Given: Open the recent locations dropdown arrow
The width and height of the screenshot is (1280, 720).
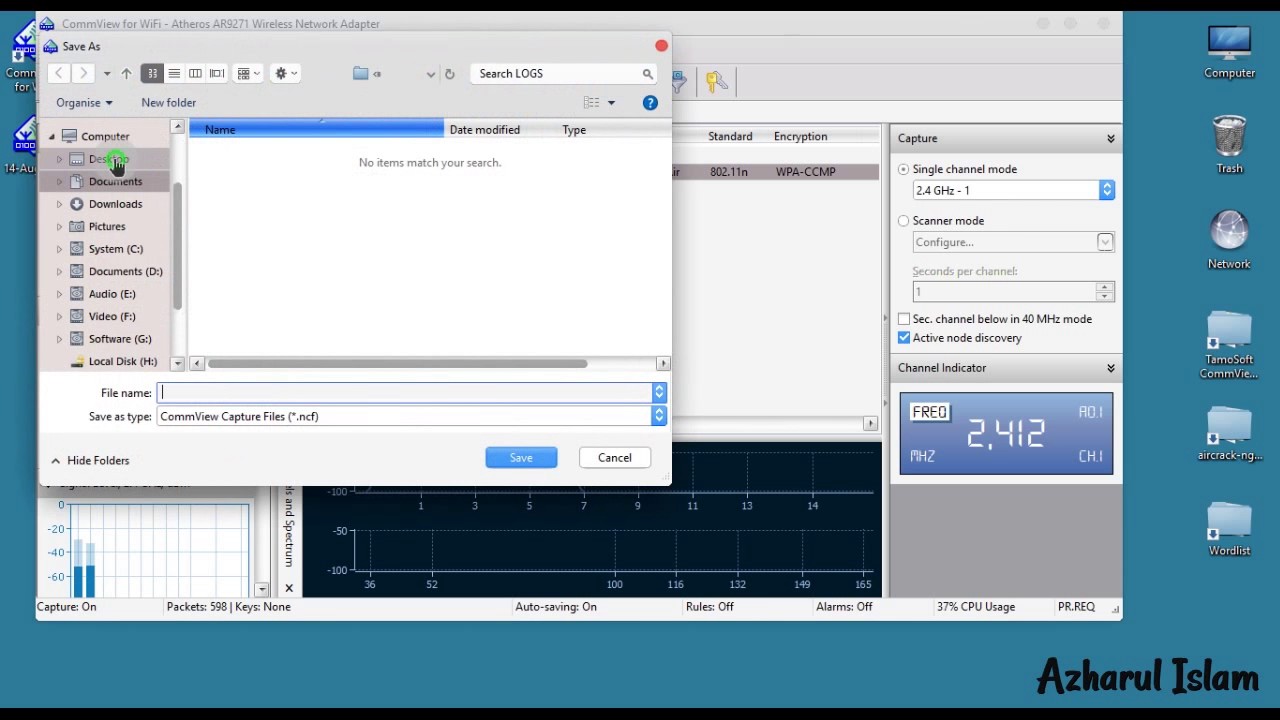Looking at the screenshot, I should [x=107, y=74].
